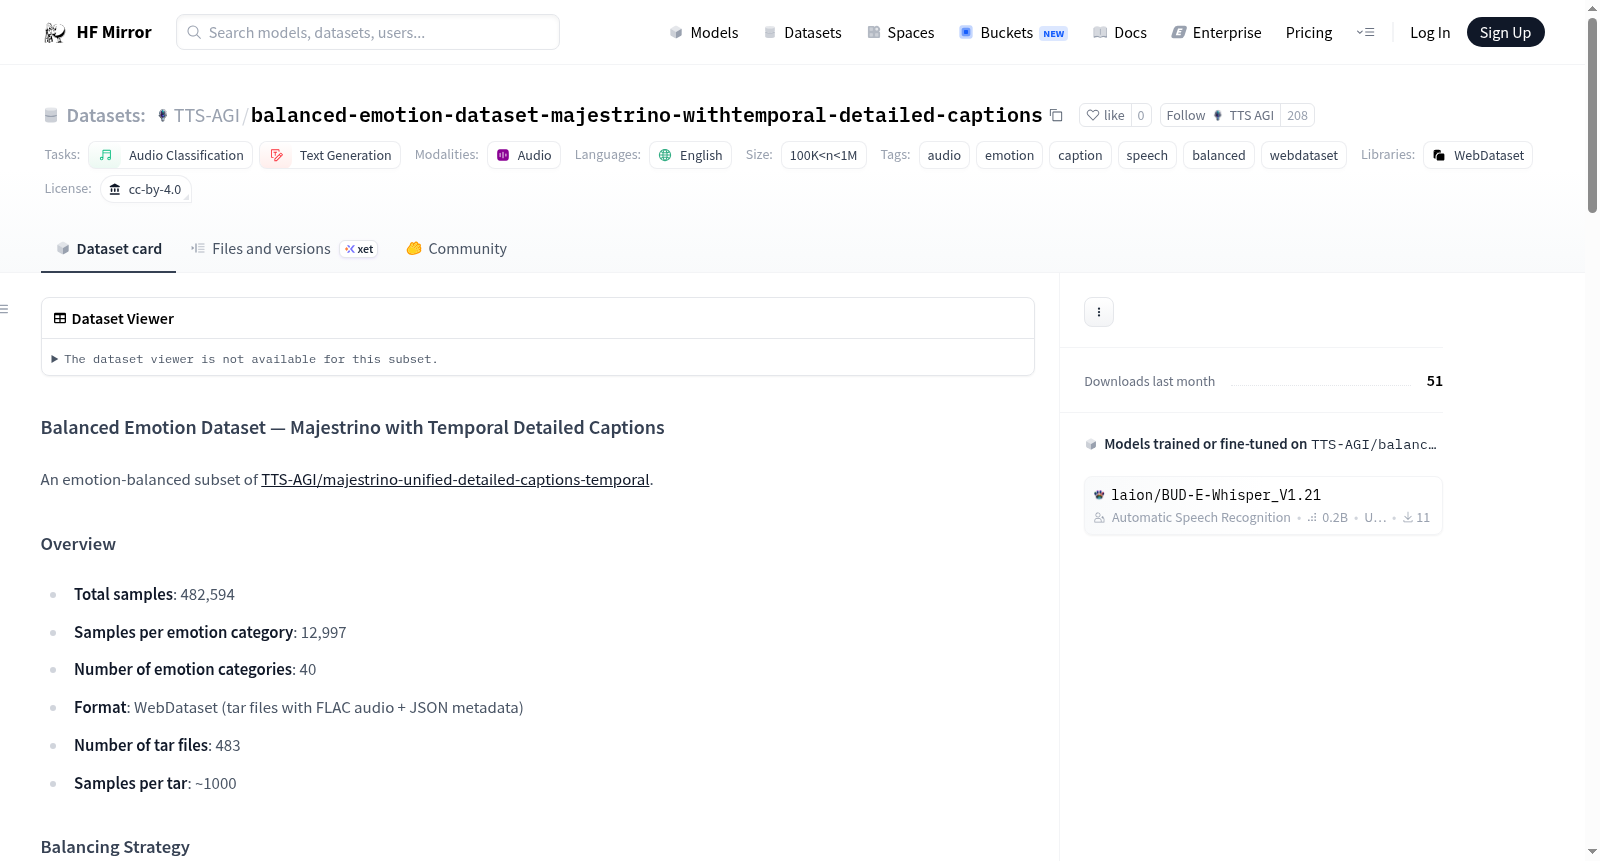Click the scrollbar down arrow
1600x861 pixels.
click(x=1592, y=852)
